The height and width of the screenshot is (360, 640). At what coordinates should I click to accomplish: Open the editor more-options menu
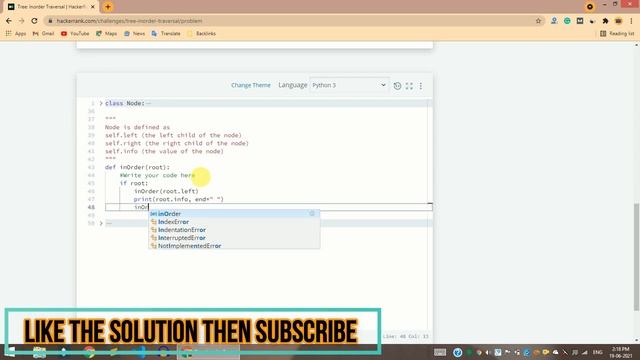pyautogui.click(x=421, y=86)
